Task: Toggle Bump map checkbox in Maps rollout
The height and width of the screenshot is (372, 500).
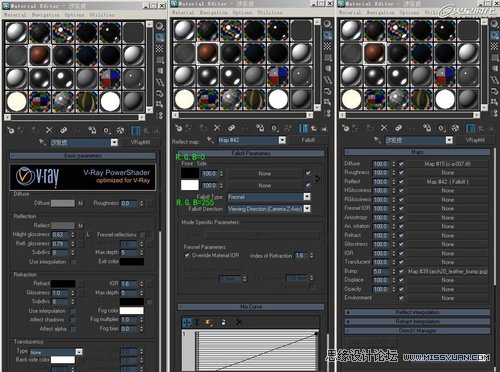Action: [x=401, y=271]
